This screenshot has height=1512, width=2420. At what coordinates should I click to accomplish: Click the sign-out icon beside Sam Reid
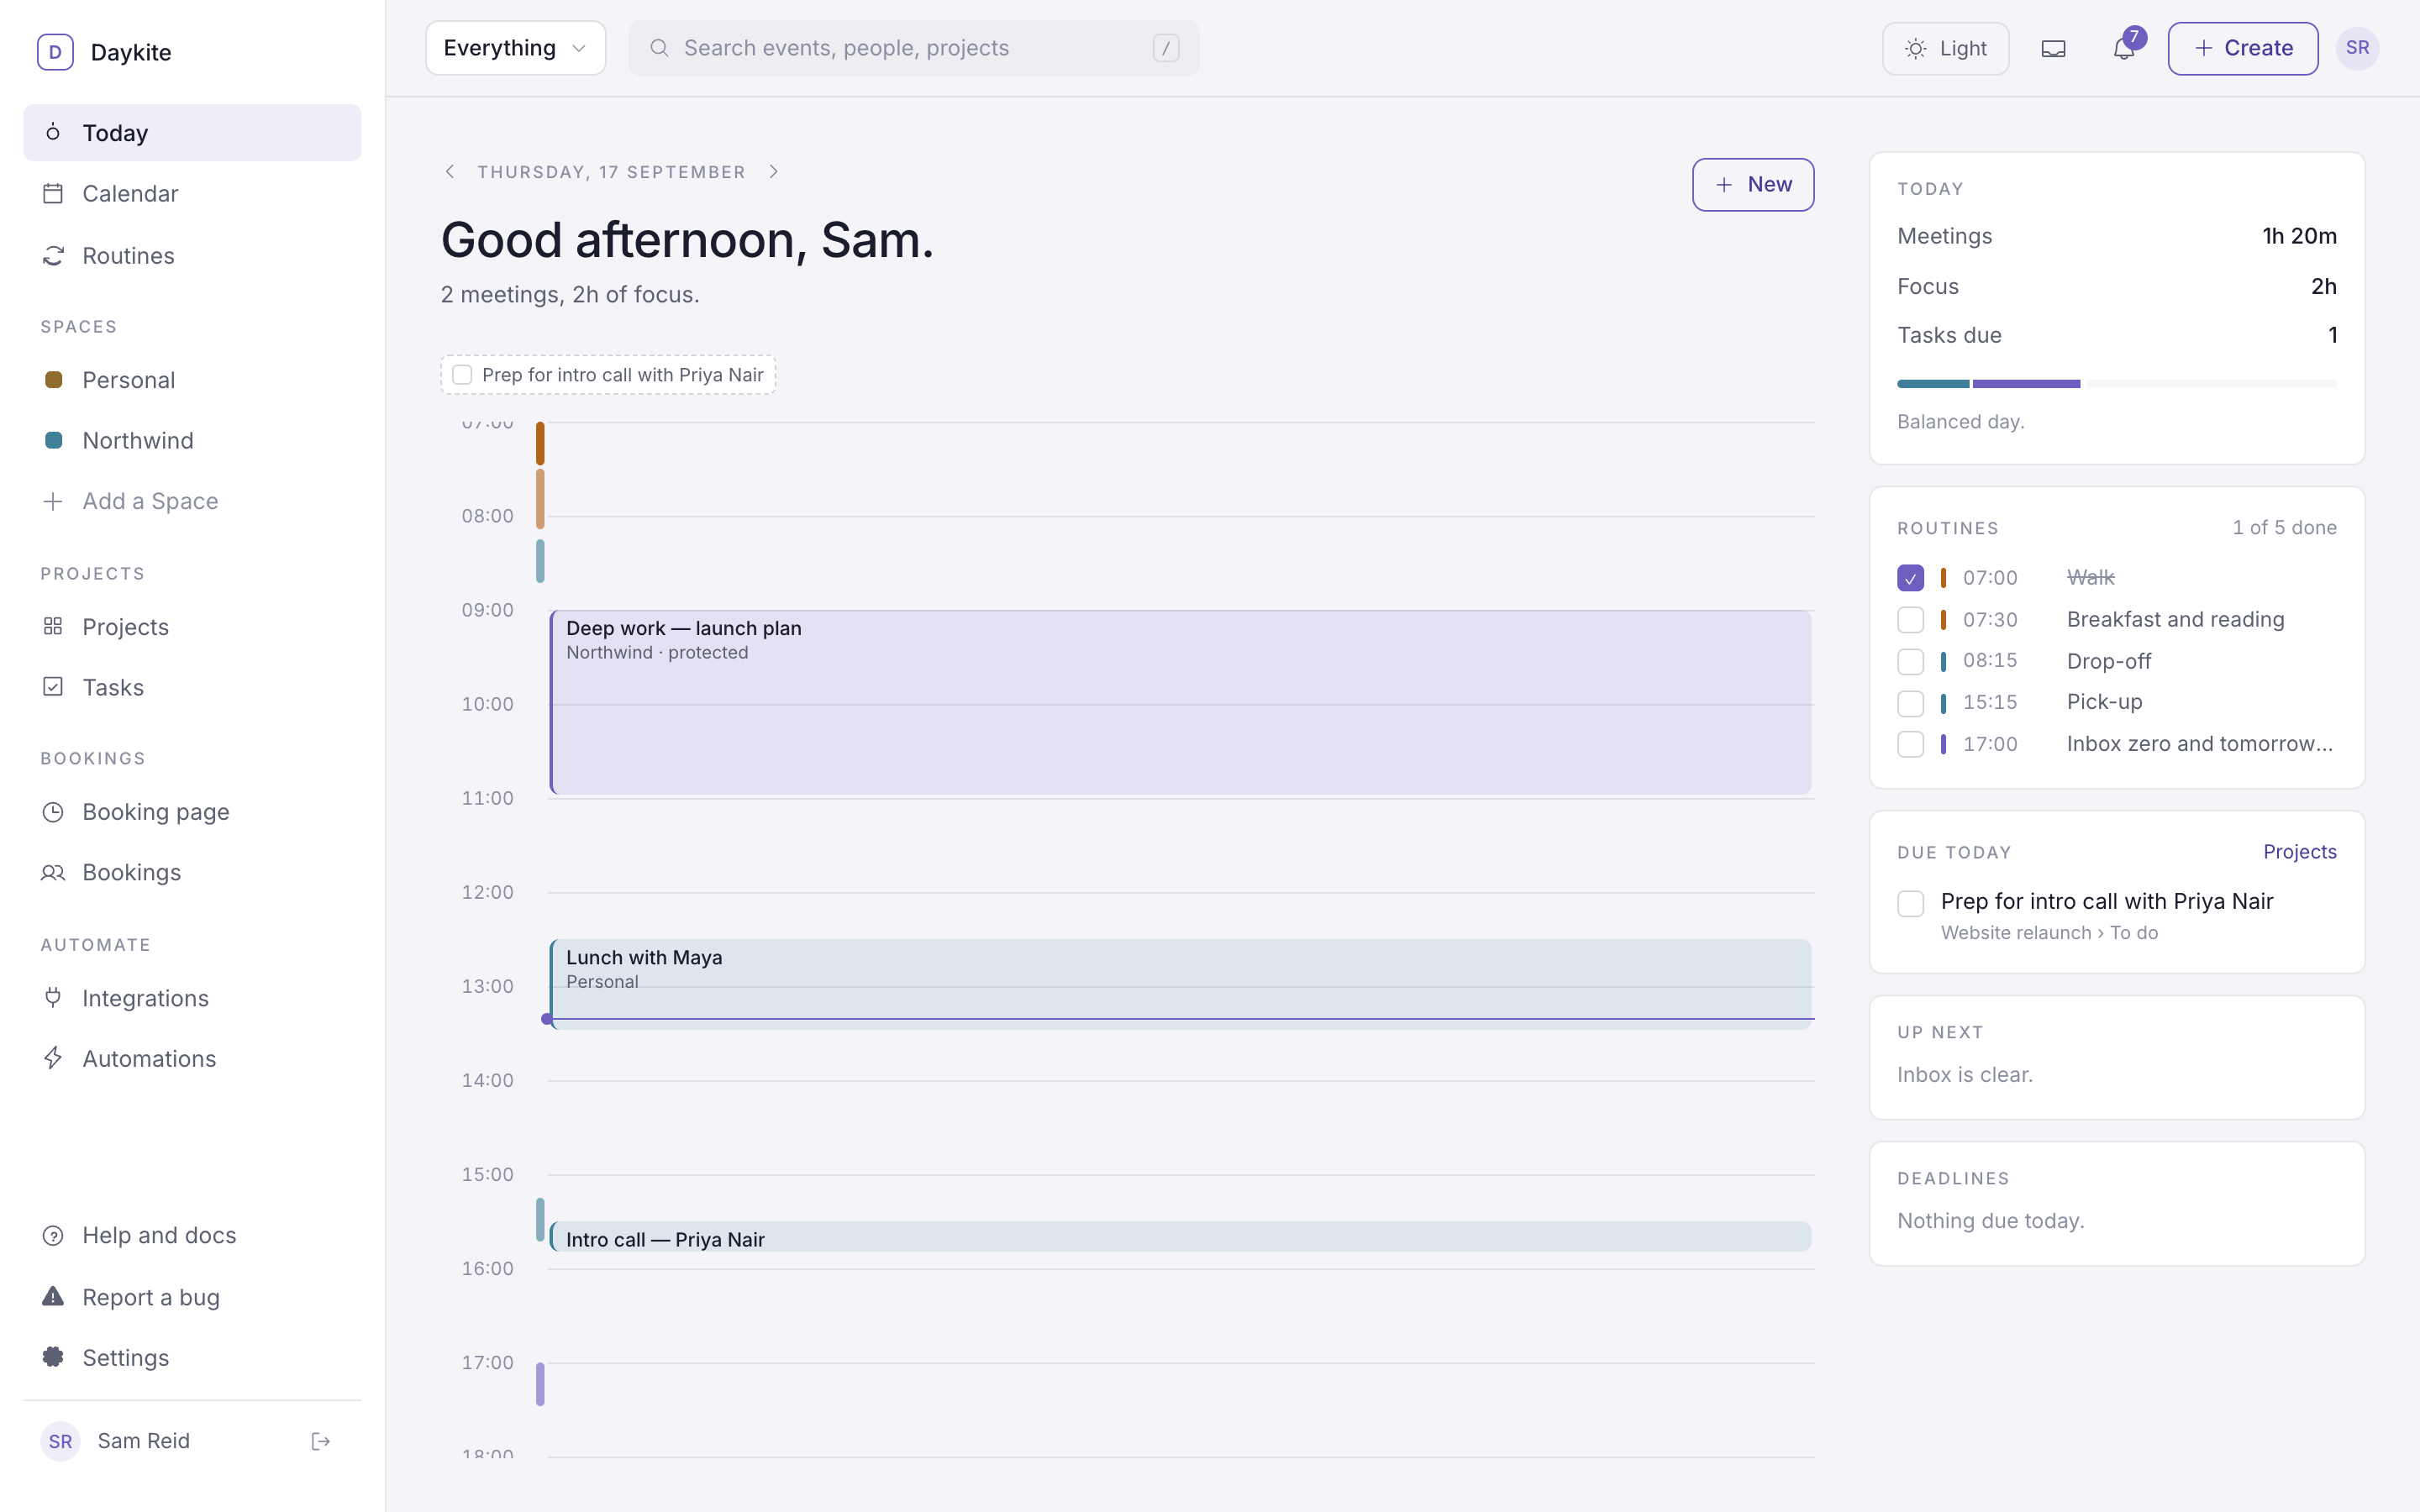point(321,1441)
